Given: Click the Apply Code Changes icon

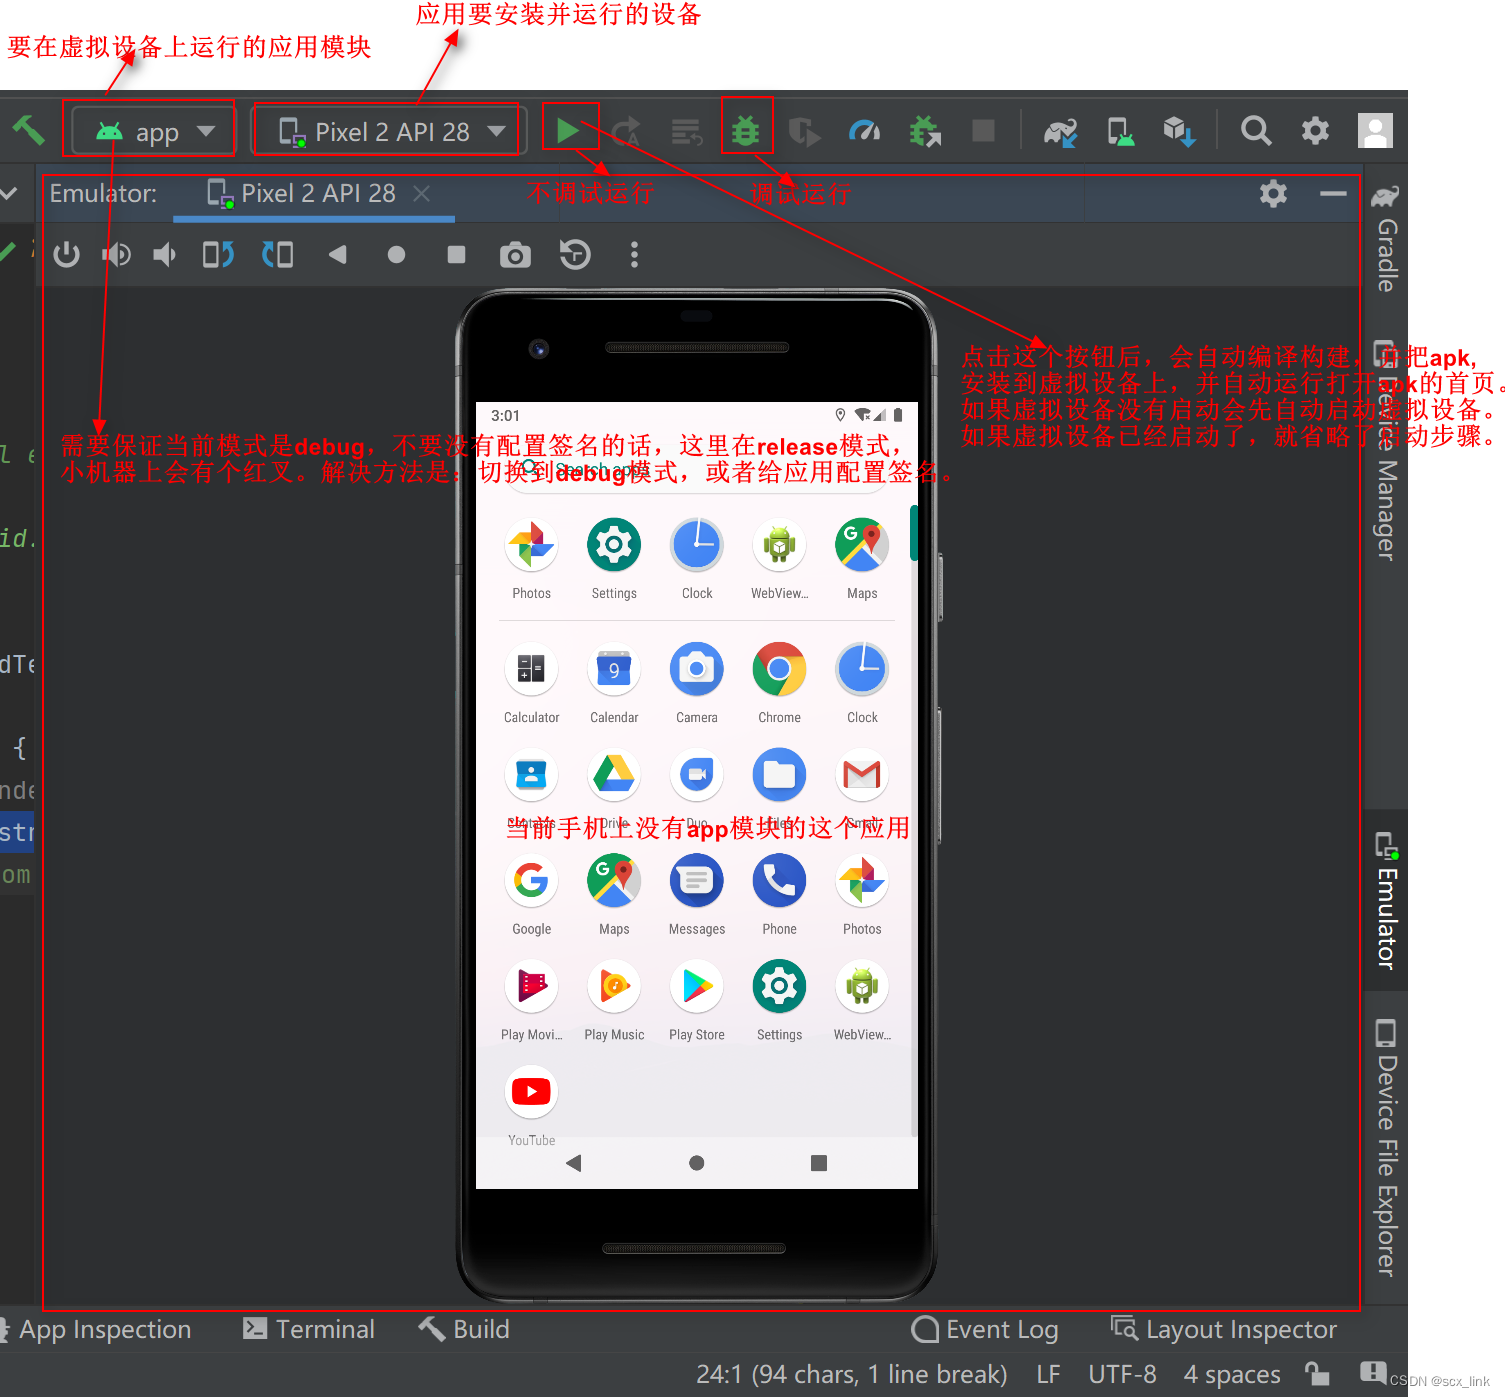Looking at the screenshot, I should (687, 131).
